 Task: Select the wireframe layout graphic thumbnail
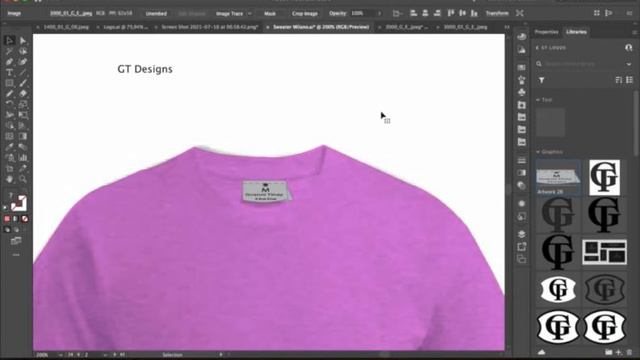point(604,252)
